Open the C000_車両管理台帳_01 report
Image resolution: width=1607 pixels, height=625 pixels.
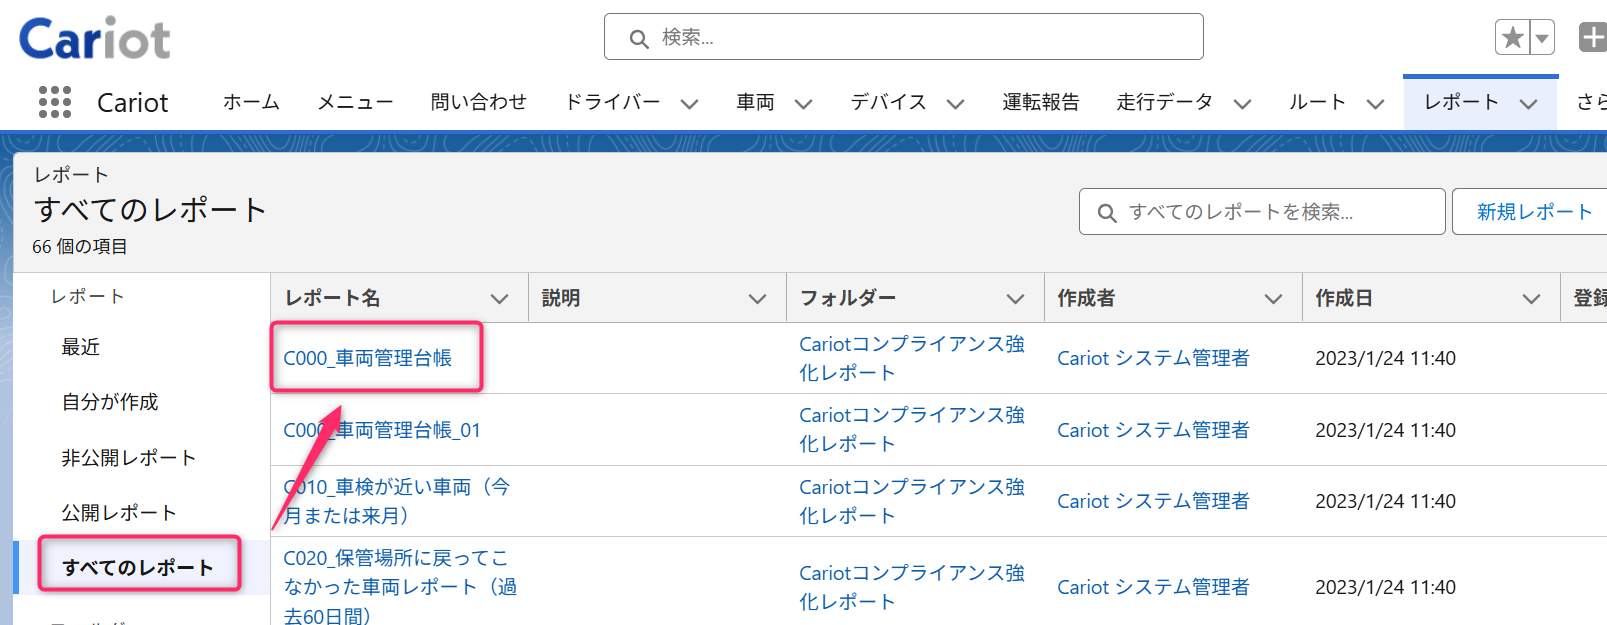382,430
